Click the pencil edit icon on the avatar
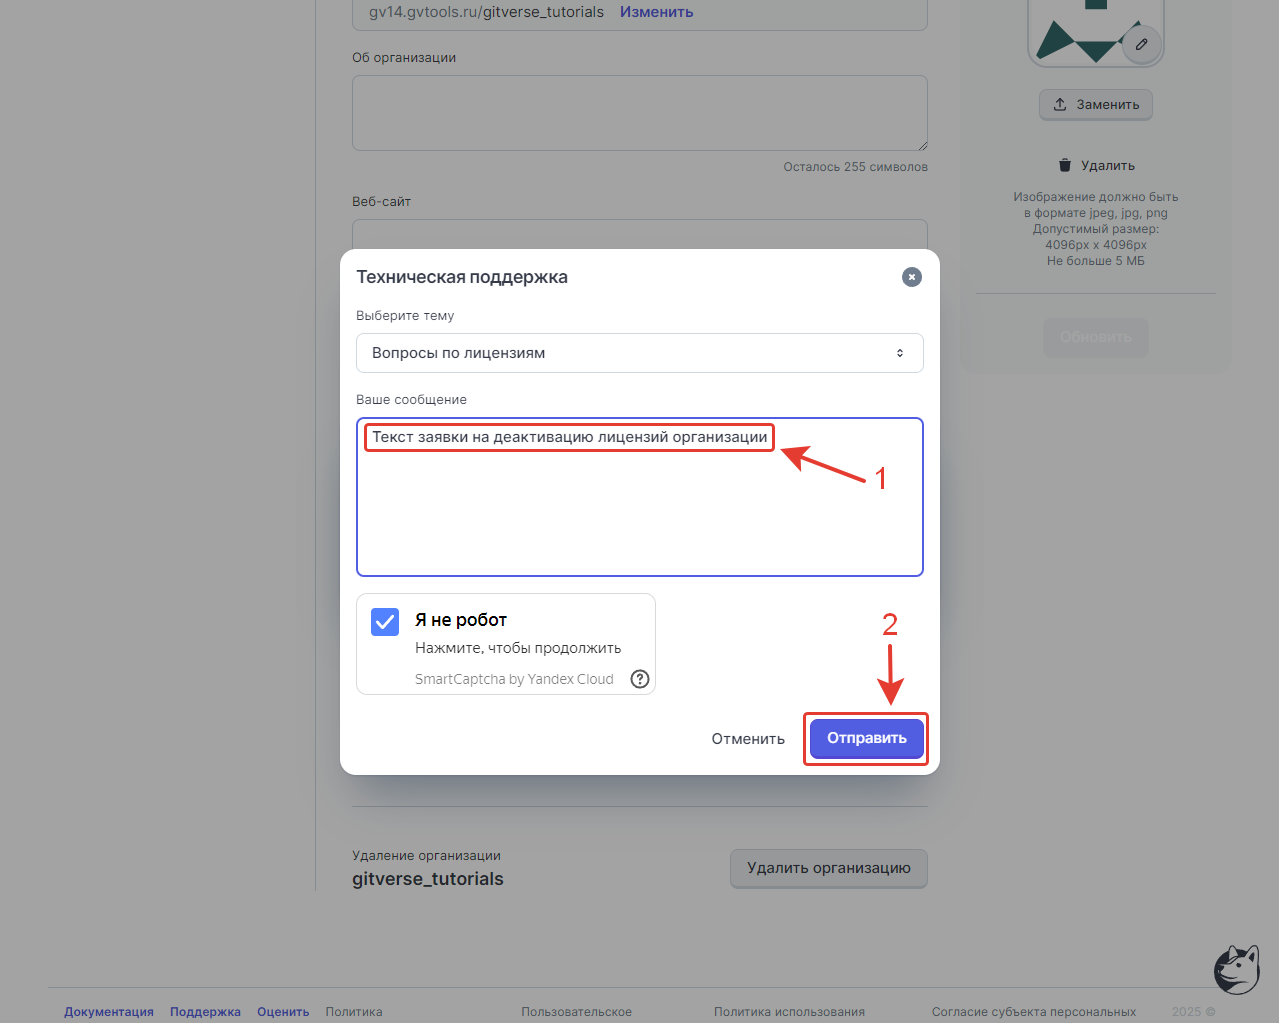 (1141, 44)
